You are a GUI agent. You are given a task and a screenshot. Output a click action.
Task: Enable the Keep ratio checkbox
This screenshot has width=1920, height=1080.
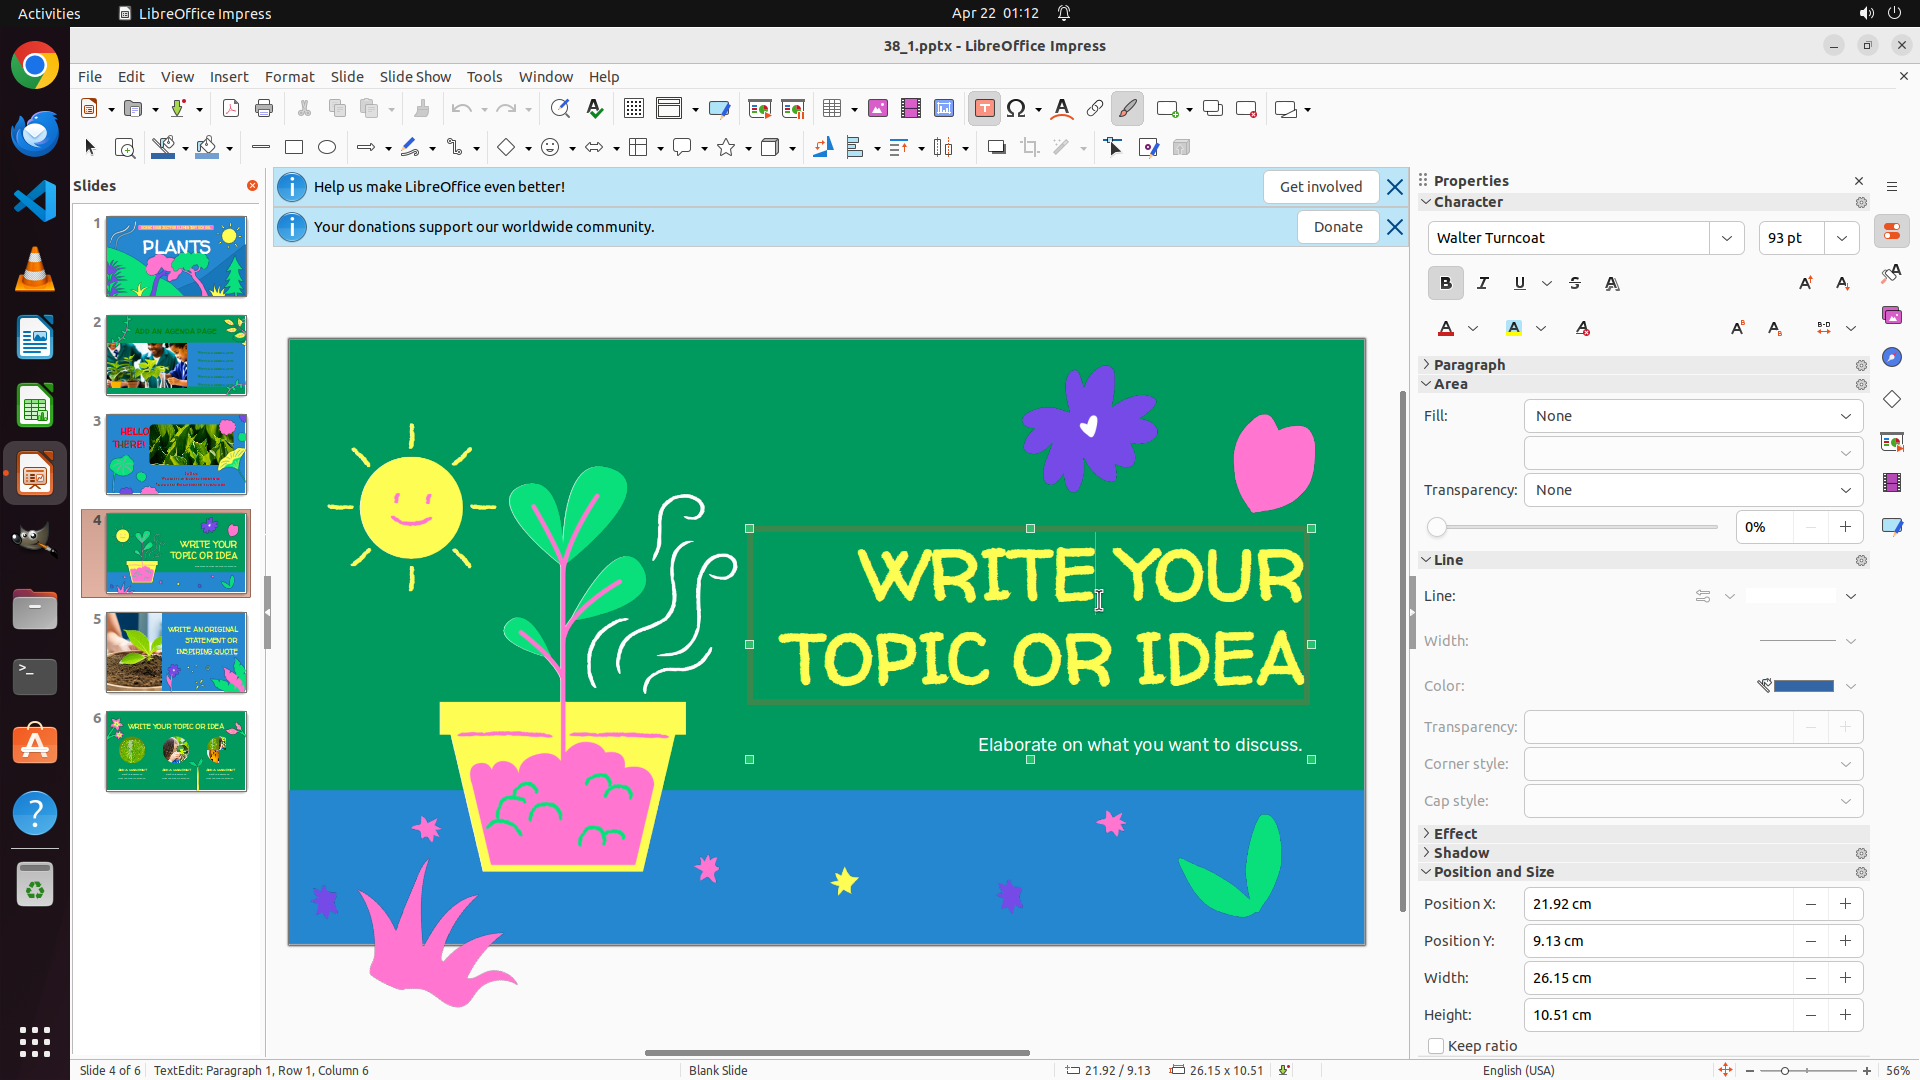click(x=1437, y=1046)
